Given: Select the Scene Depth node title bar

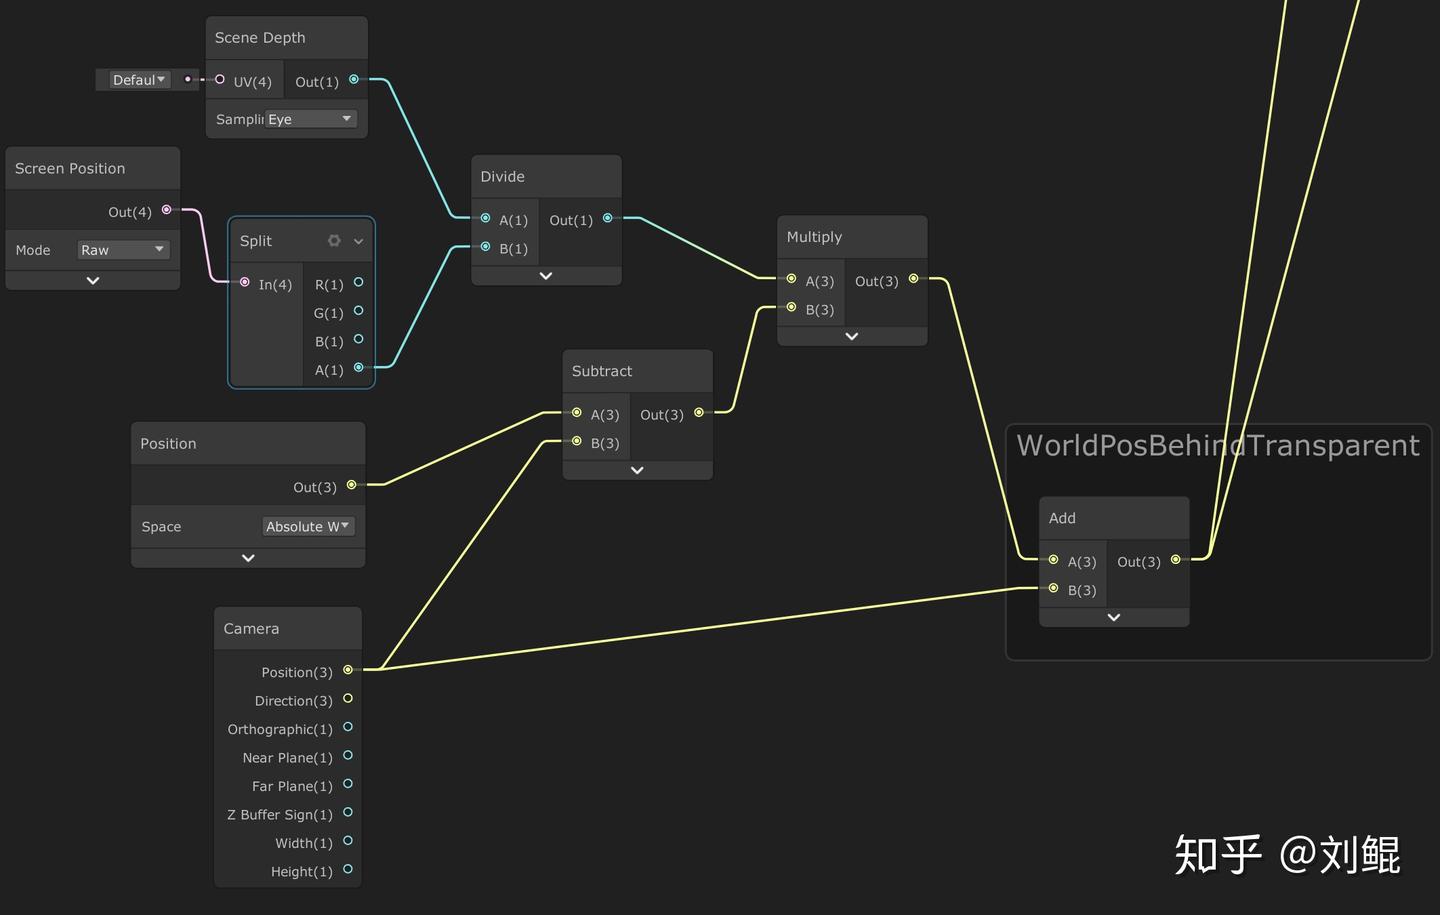Looking at the screenshot, I should coord(260,37).
